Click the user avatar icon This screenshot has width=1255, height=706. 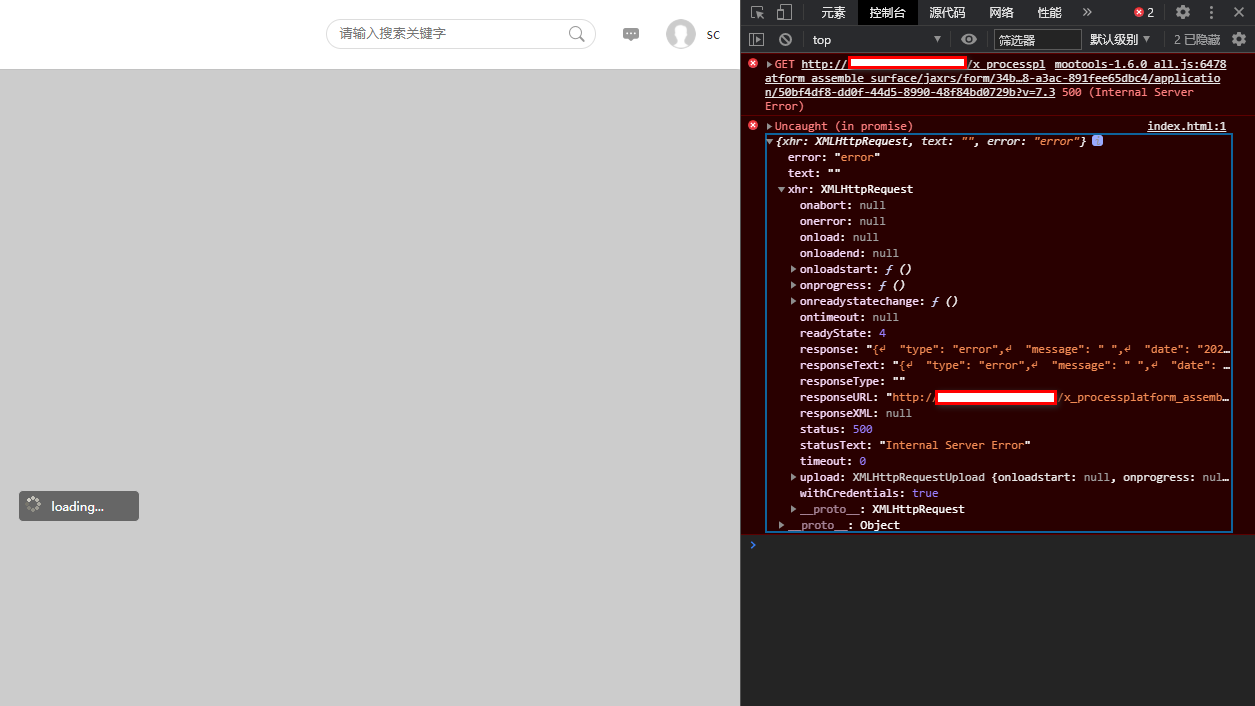(681, 34)
